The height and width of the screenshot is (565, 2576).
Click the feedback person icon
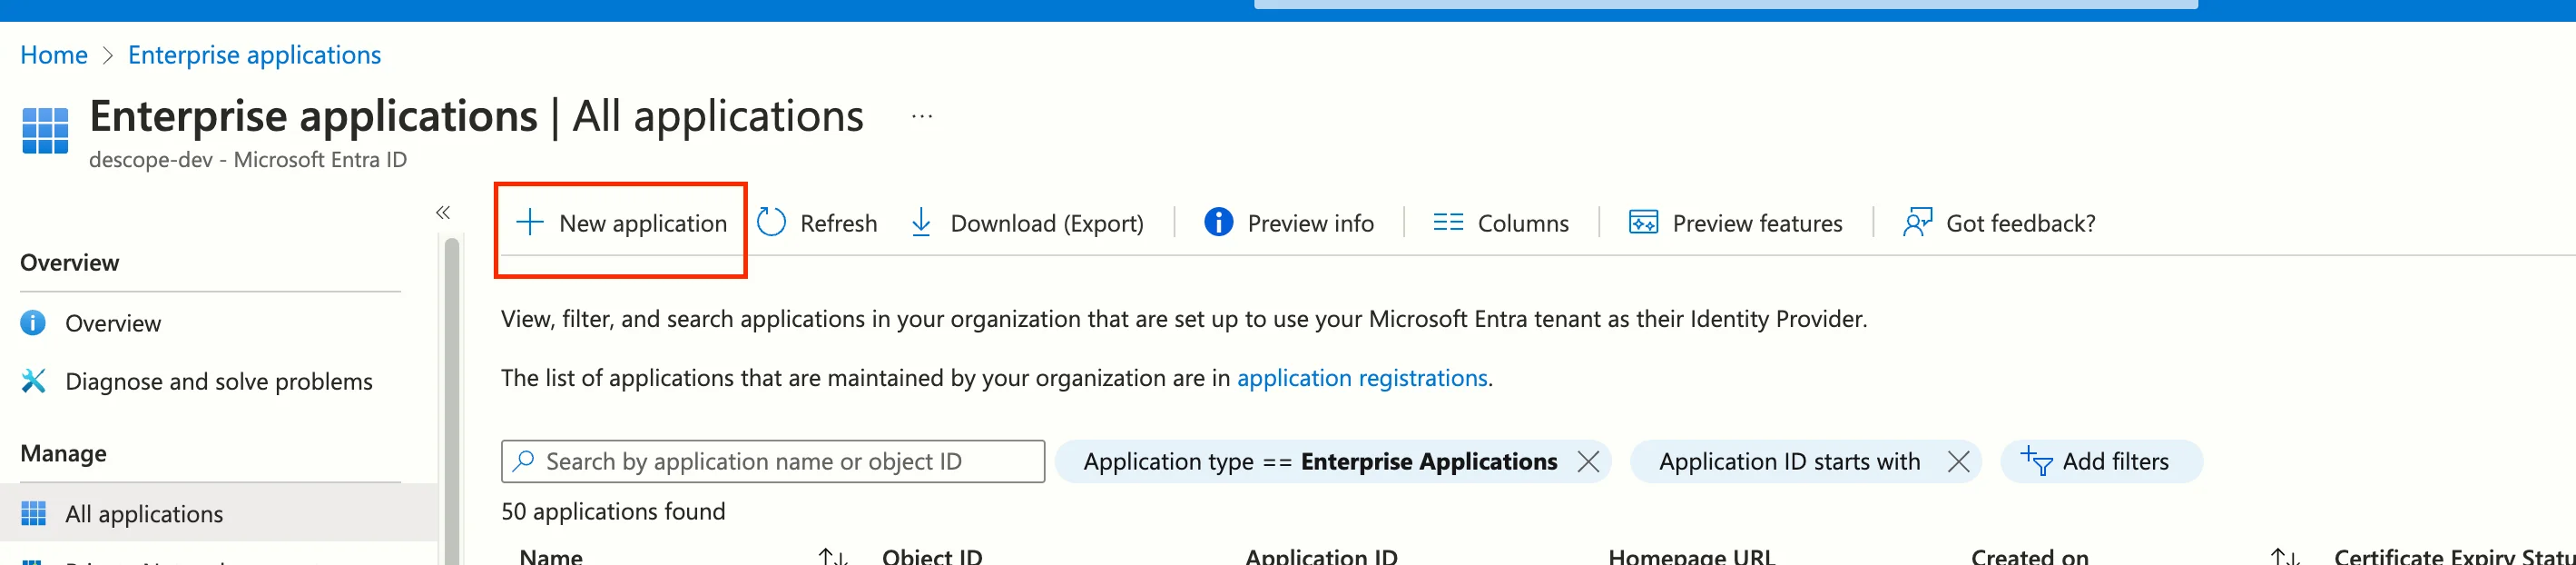coord(1917,222)
